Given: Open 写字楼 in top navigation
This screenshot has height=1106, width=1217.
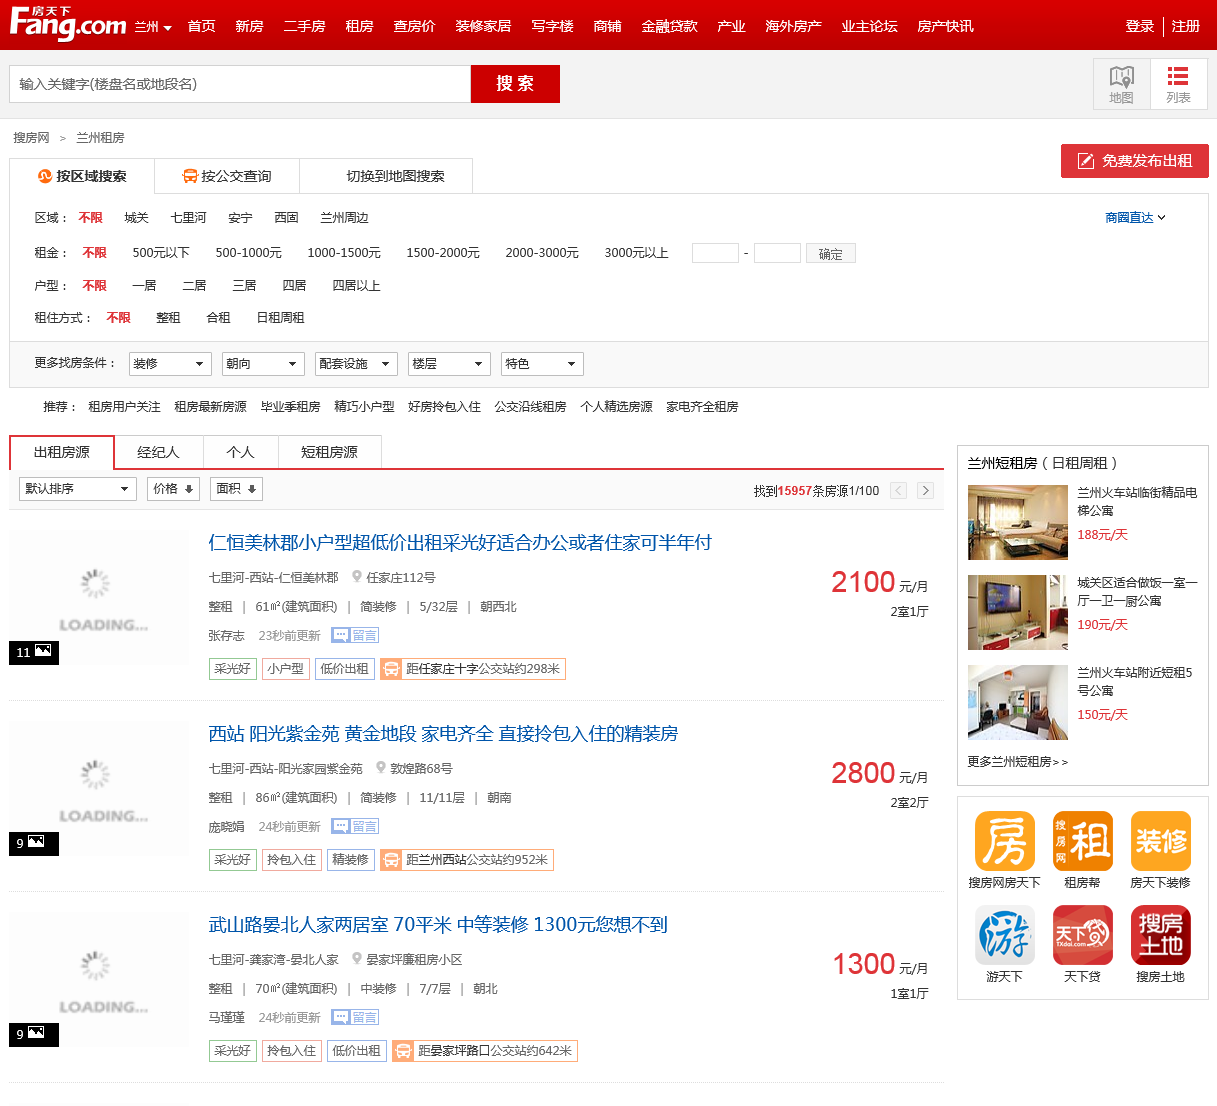Looking at the screenshot, I should (552, 26).
